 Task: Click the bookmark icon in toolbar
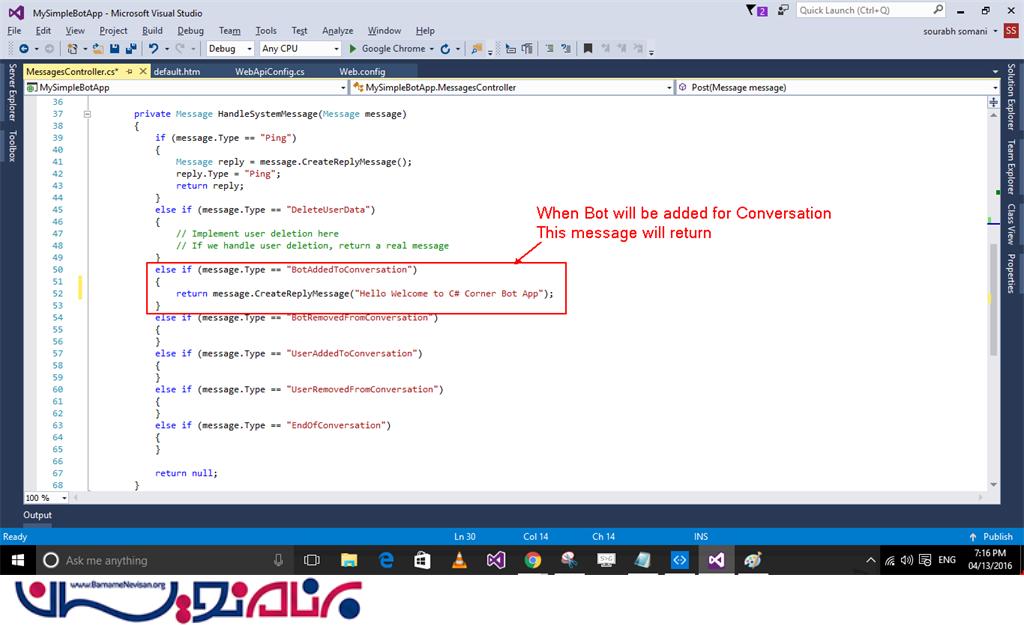pos(588,48)
